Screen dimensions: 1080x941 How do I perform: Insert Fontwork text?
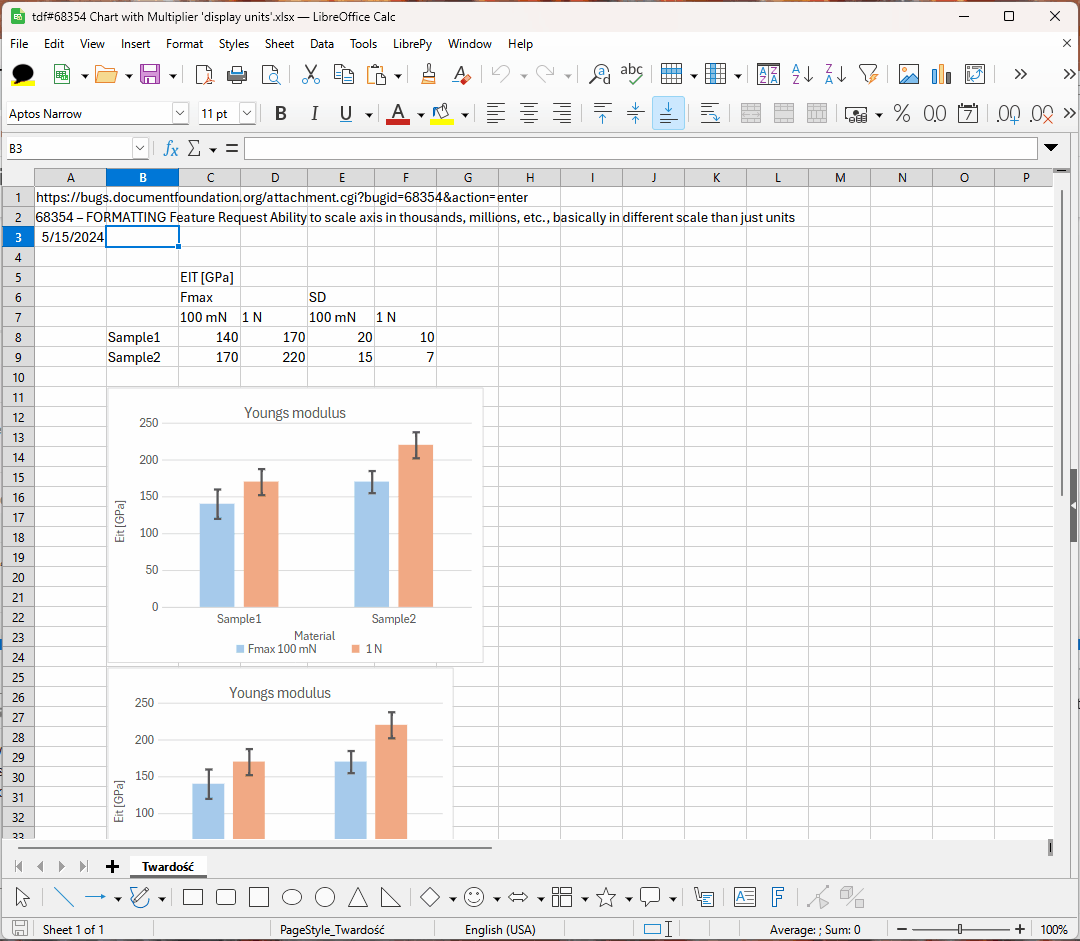pos(778,897)
